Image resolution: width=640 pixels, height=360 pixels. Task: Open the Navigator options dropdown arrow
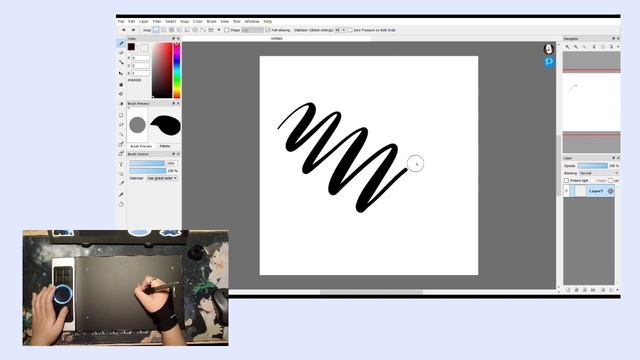point(618,47)
